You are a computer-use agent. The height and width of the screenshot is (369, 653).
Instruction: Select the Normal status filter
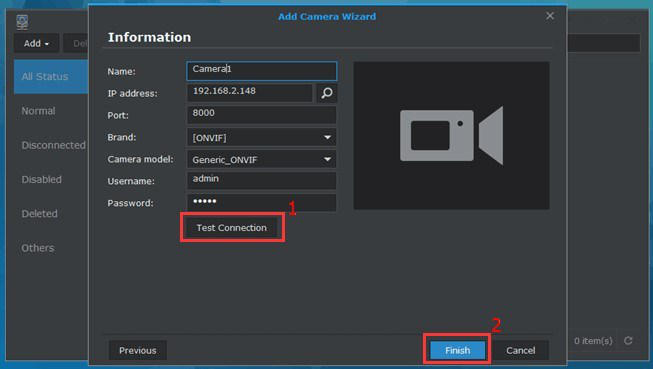[x=38, y=111]
